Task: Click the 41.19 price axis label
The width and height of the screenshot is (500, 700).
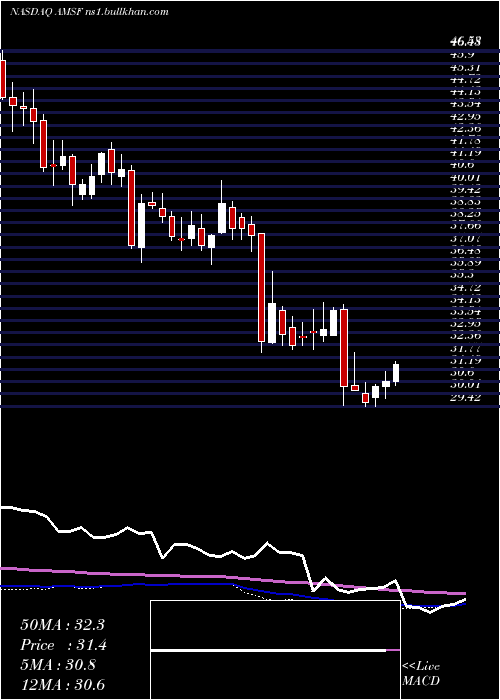Action: [465, 153]
